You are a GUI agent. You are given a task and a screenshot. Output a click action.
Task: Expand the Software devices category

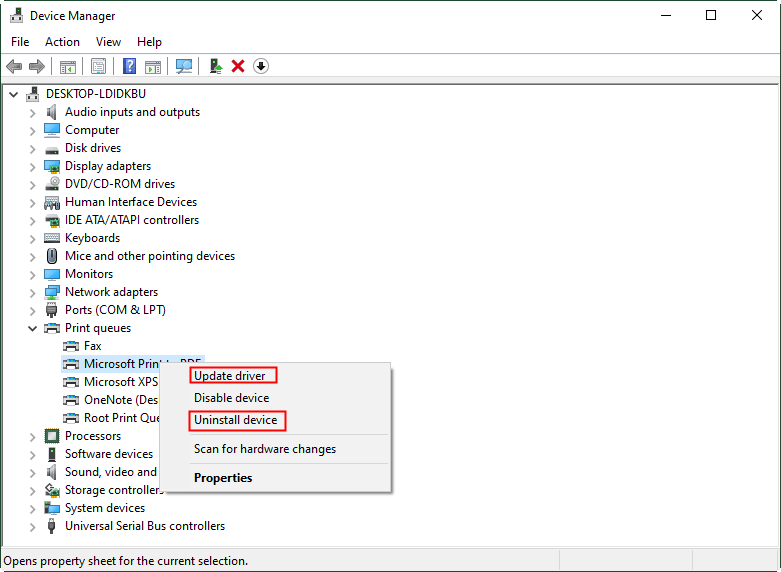(x=32, y=454)
